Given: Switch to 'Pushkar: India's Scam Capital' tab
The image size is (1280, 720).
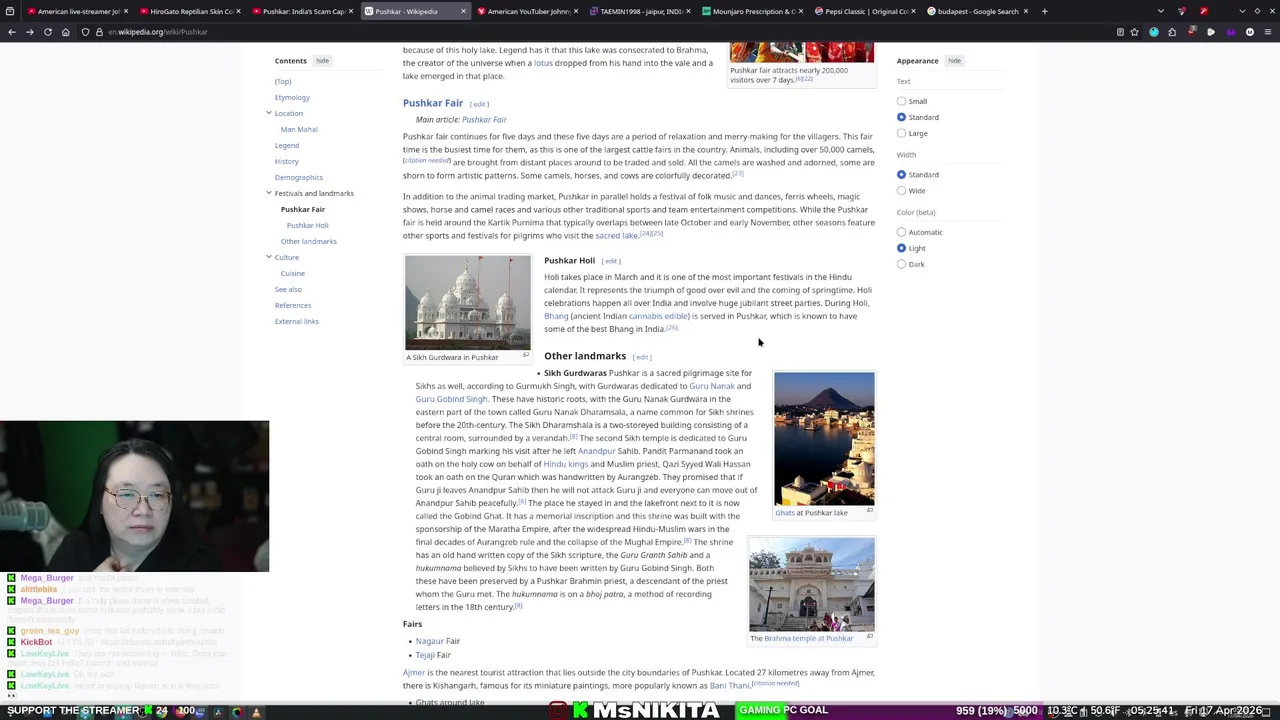Looking at the screenshot, I should tap(303, 11).
